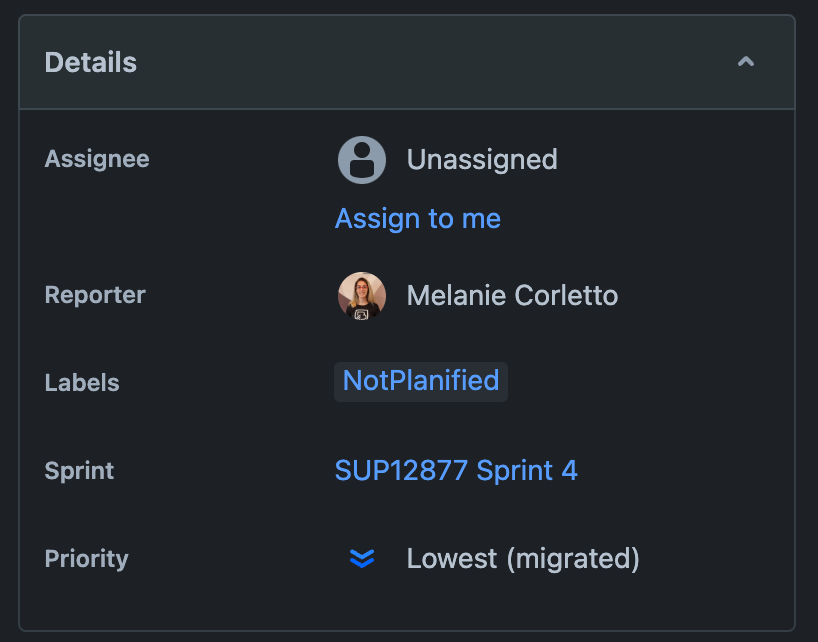
Task: Select the NotPlanified label
Action: [420, 381]
